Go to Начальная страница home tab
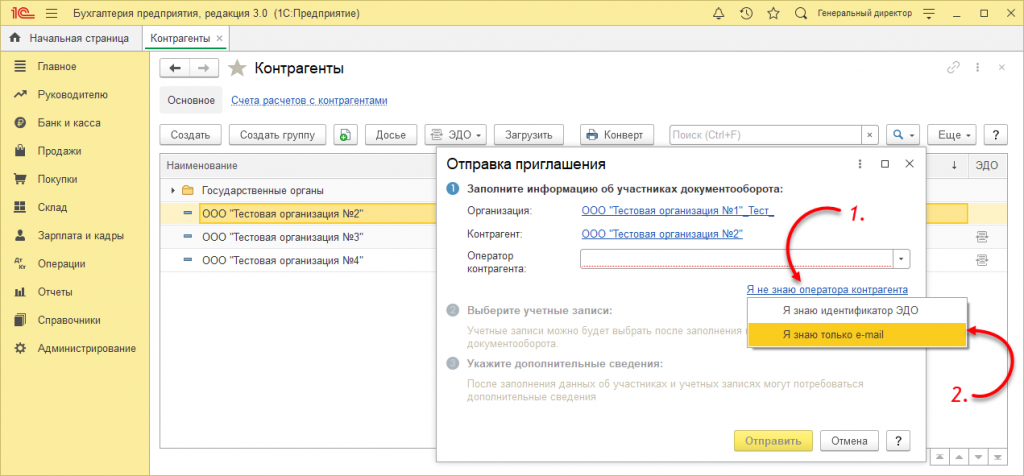 click(71, 39)
